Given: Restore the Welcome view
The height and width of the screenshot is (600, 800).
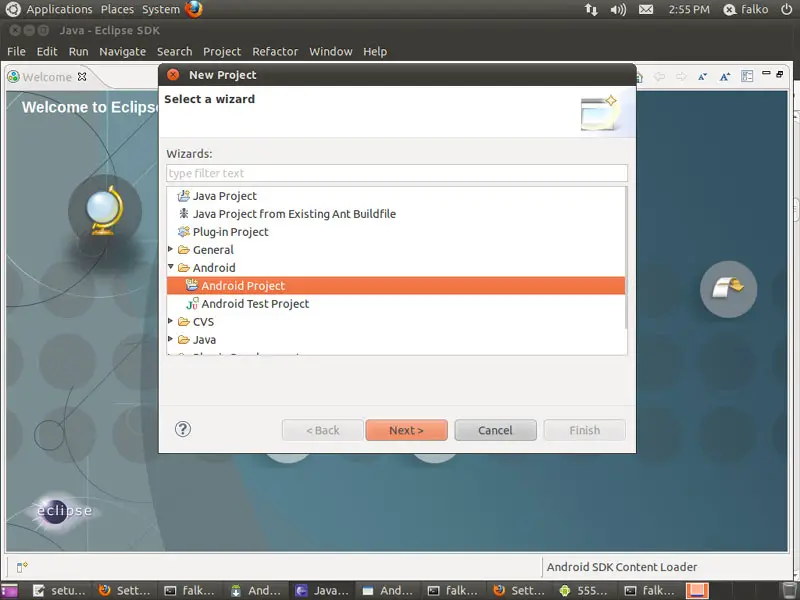Looking at the screenshot, I should point(780,74).
